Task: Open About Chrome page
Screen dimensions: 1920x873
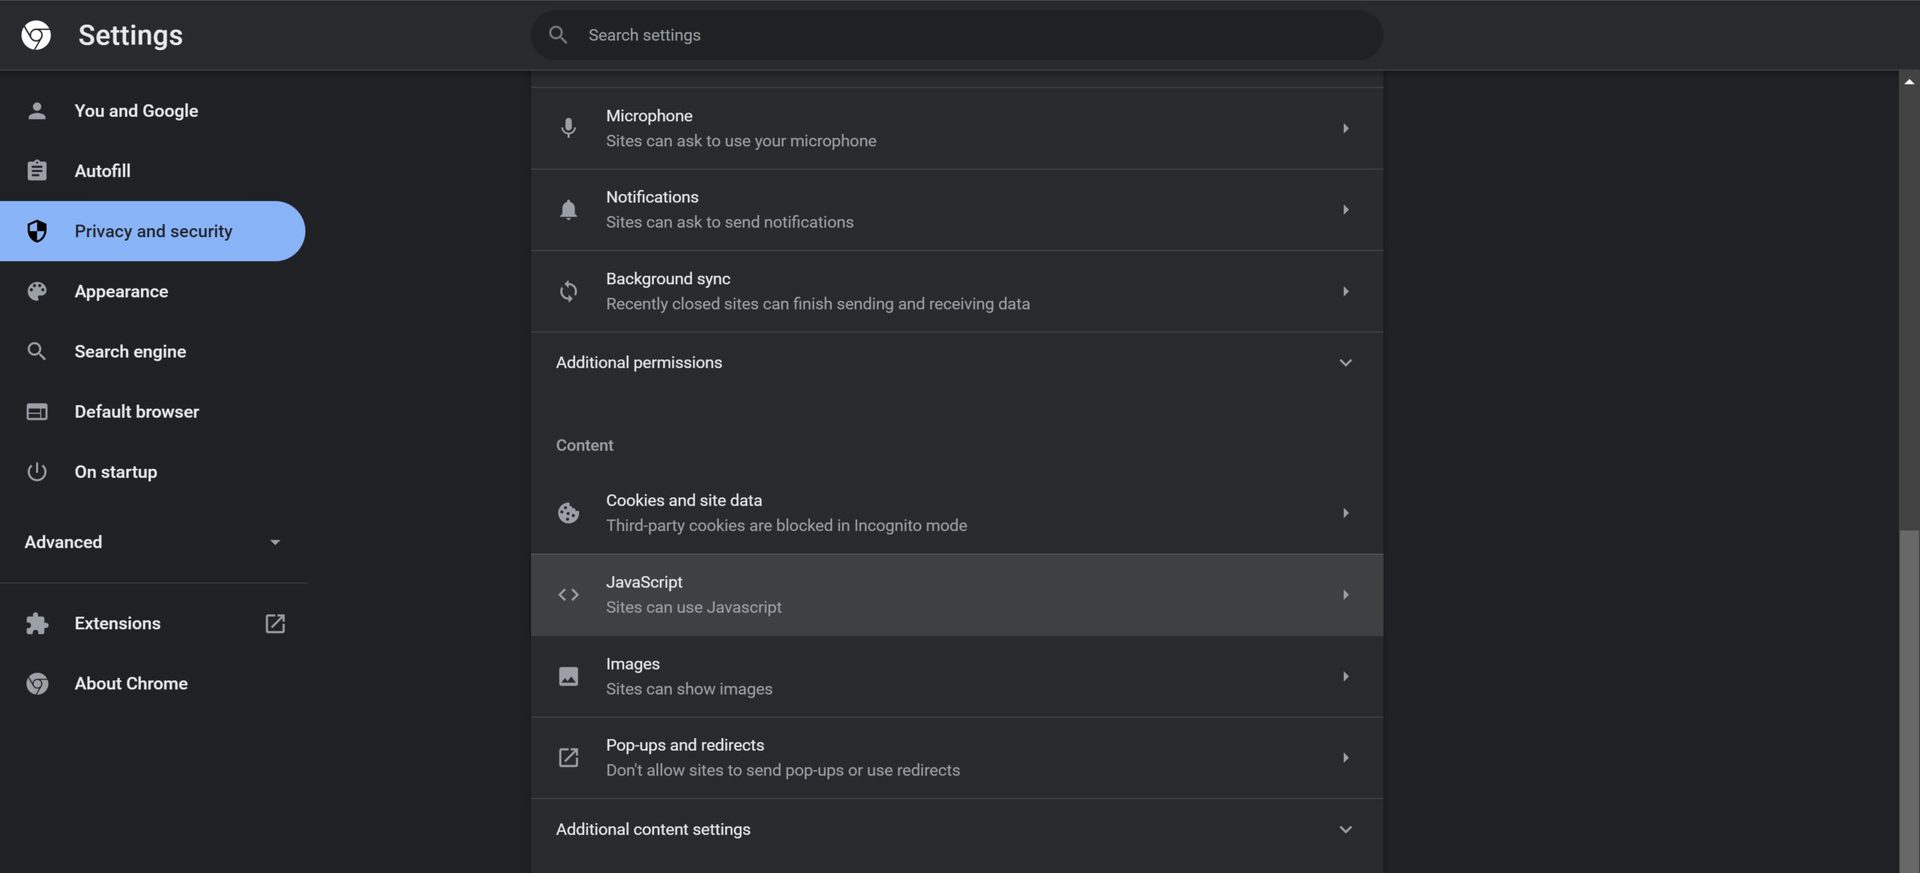Action: coord(131,684)
